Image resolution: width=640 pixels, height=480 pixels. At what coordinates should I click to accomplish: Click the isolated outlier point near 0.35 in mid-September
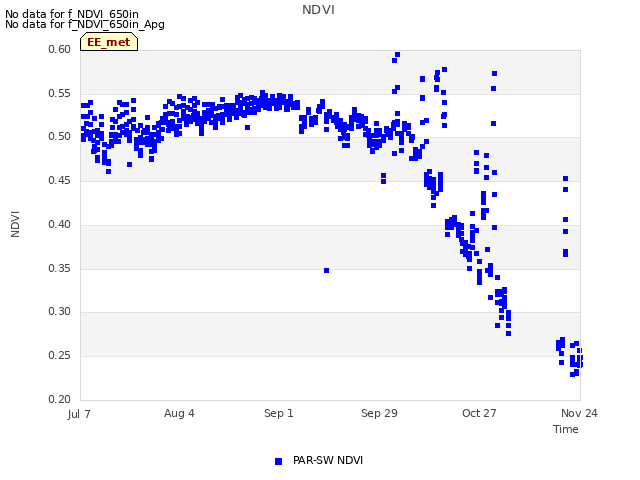pyautogui.click(x=327, y=271)
